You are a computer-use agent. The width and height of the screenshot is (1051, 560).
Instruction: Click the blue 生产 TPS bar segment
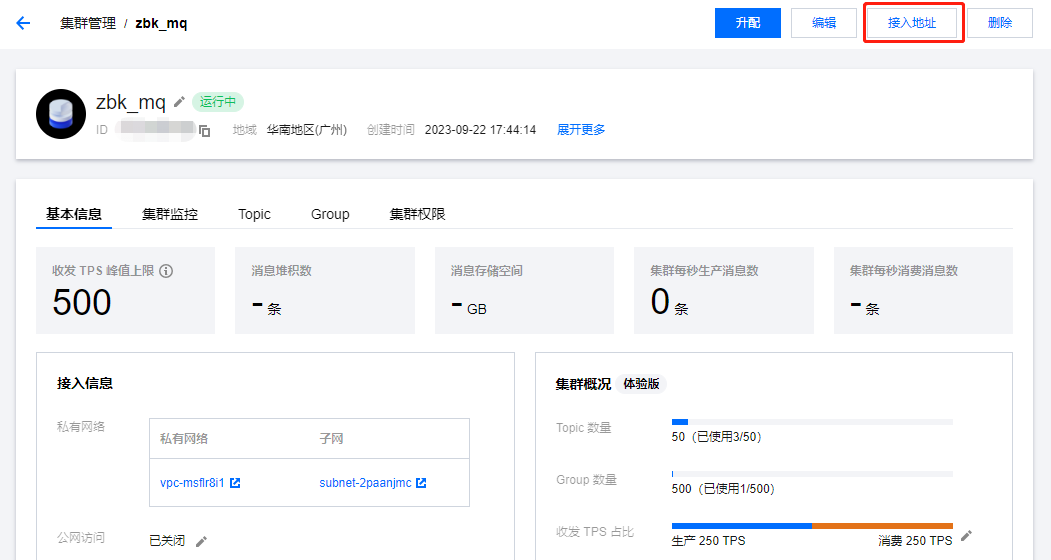tap(741, 526)
